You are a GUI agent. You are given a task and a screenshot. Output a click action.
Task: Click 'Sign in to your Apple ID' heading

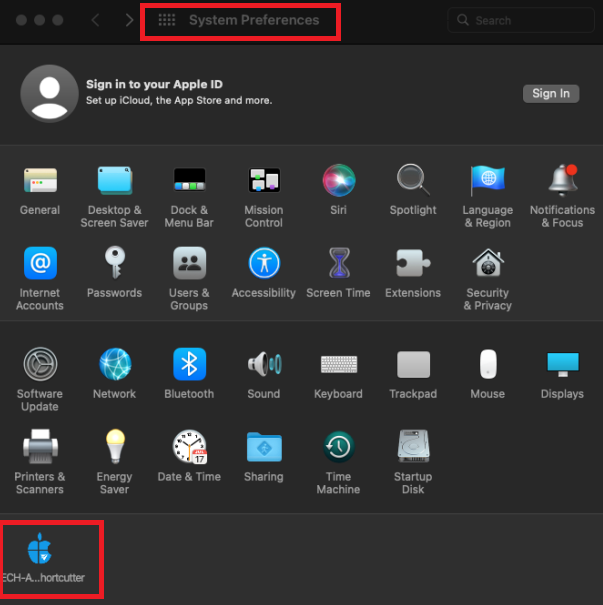tap(154, 84)
